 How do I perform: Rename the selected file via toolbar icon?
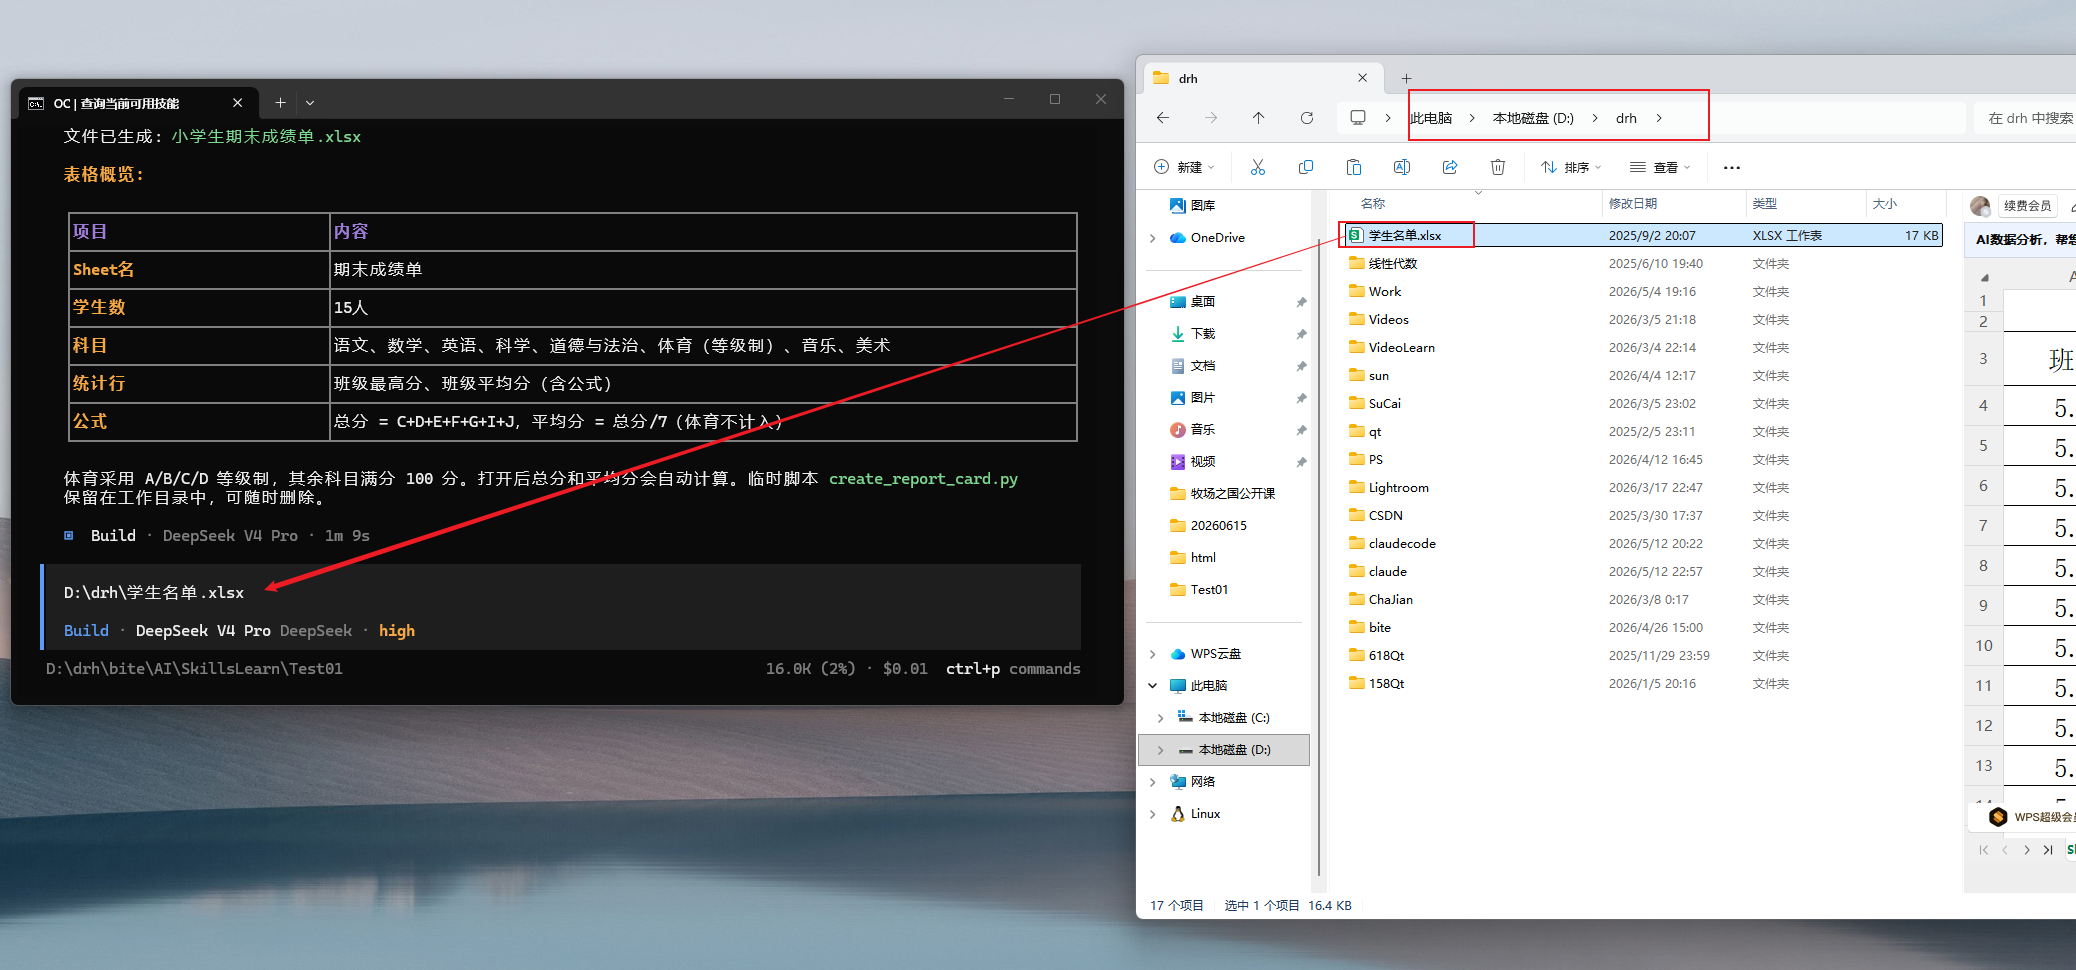tap(1401, 167)
